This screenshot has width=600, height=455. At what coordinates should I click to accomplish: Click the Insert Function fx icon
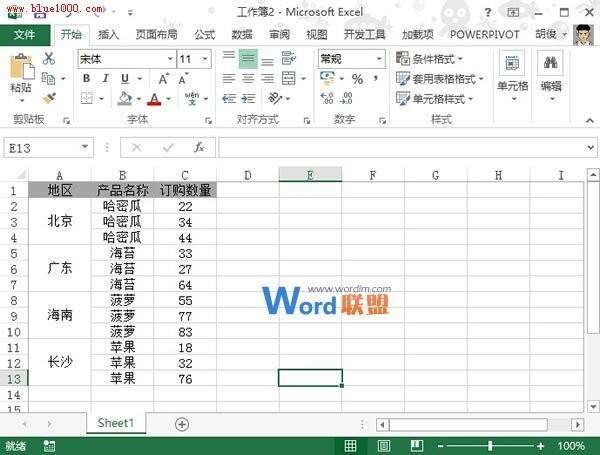point(199,147)
